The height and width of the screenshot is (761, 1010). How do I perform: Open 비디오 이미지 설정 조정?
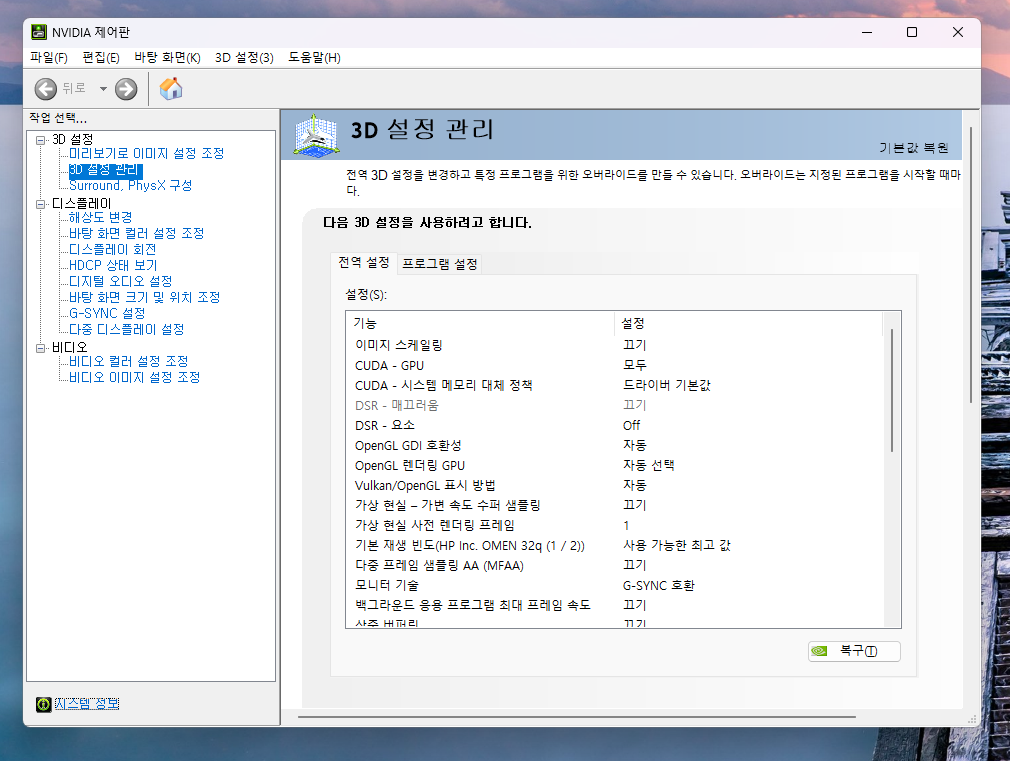(135, 378)
